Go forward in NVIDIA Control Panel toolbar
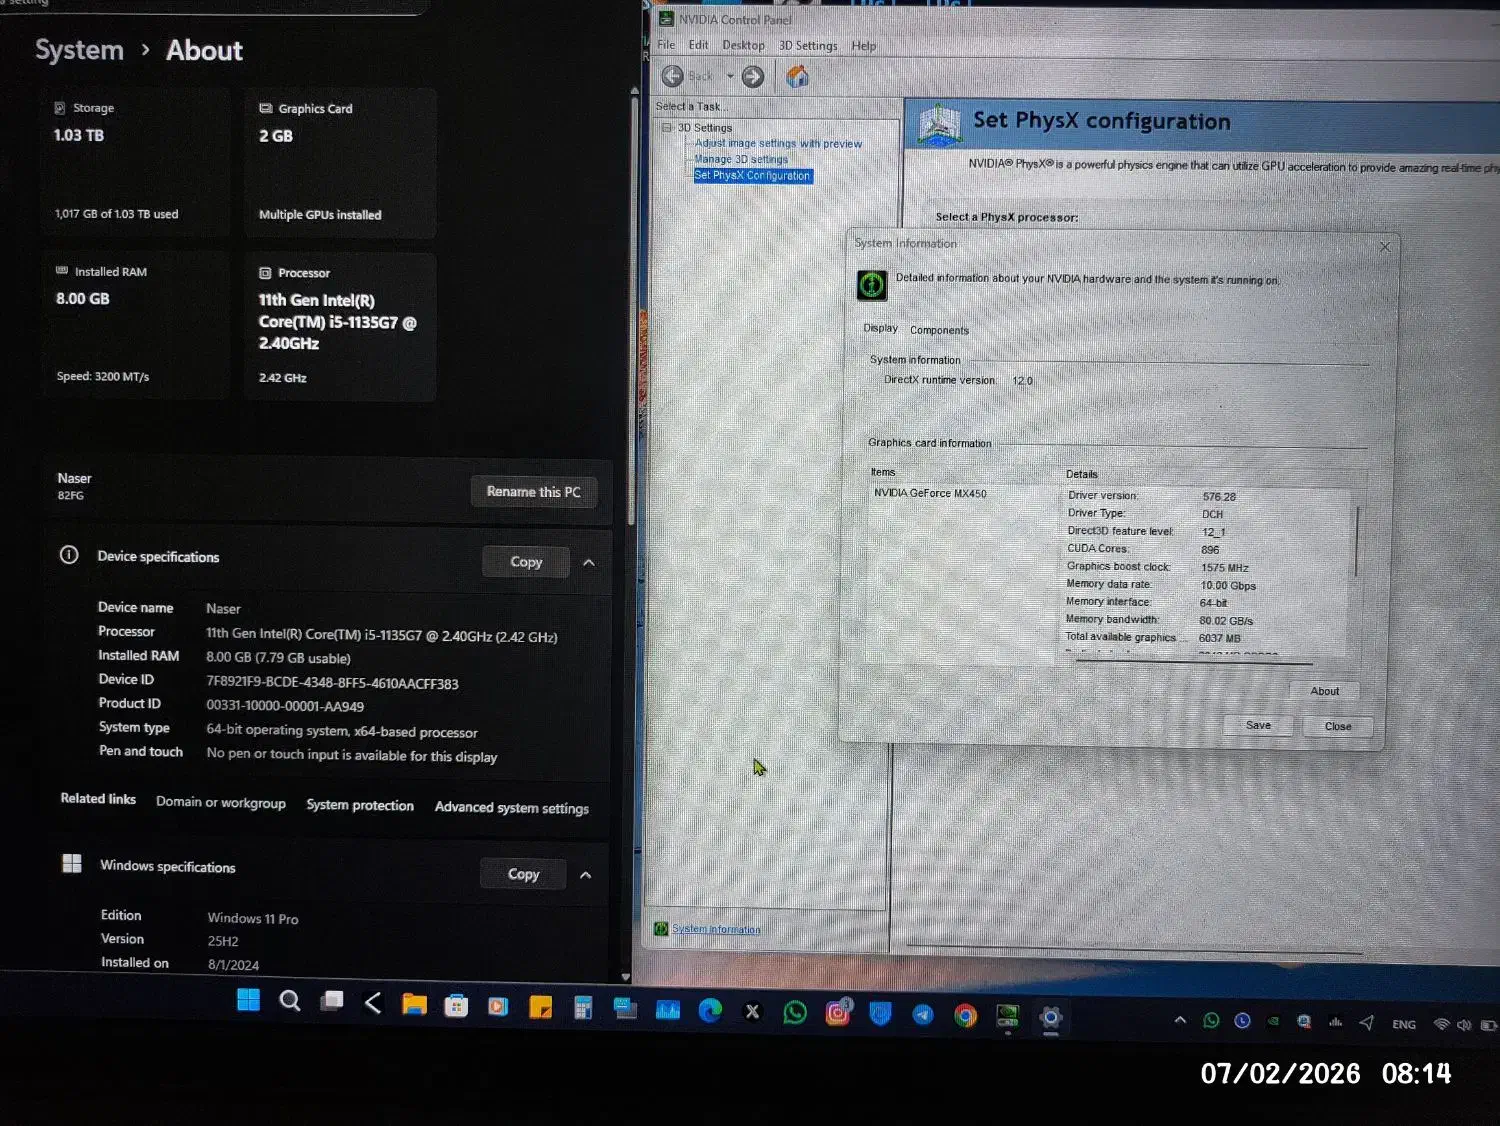This screenshot has height=1126, width=1500. point(753,76)
